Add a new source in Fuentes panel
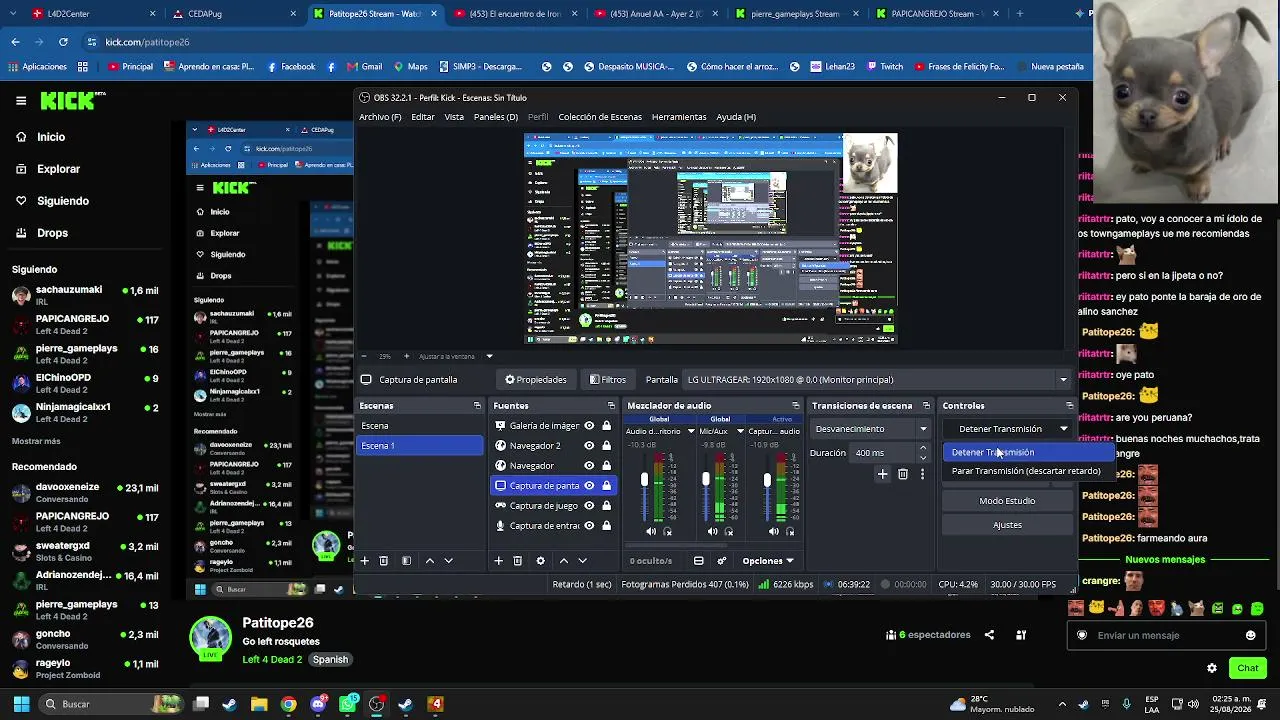Viewport: 1280px width, 720px height. (498, 561)
